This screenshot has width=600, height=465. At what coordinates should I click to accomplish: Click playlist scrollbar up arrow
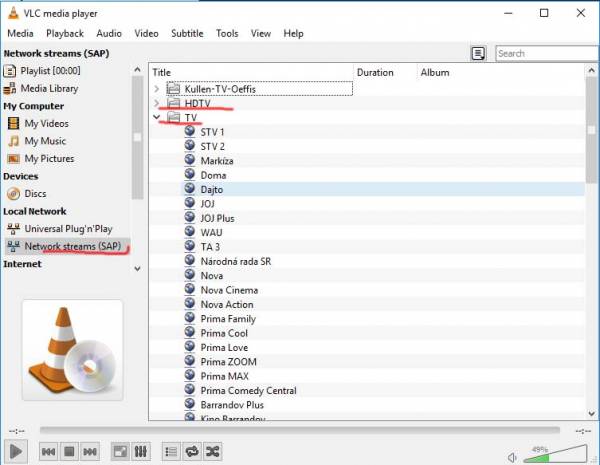591,70
